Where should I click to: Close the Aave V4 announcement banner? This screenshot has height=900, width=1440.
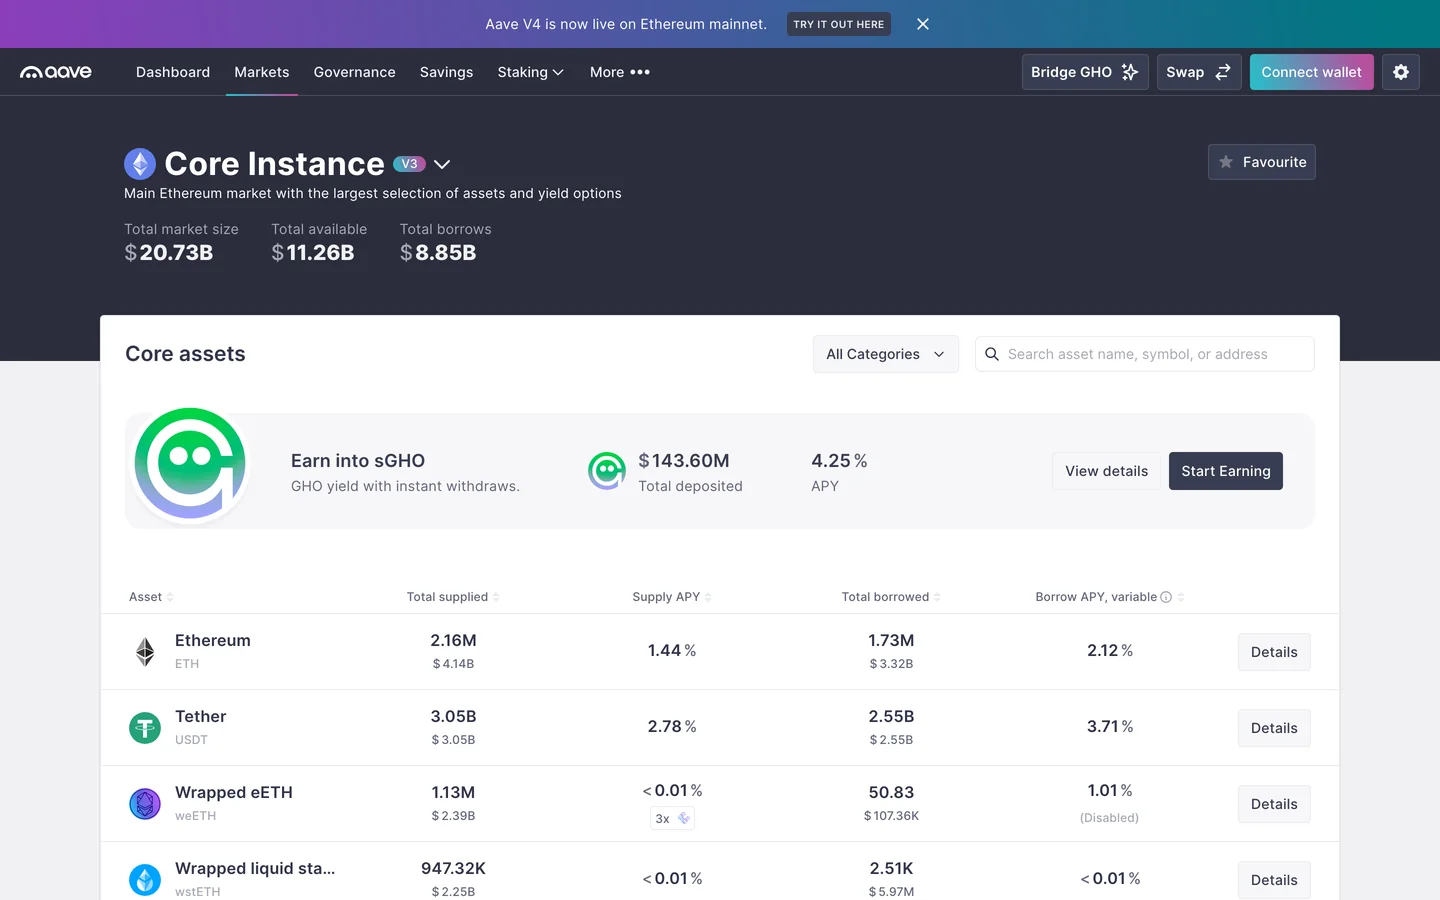tap(923, 24)
